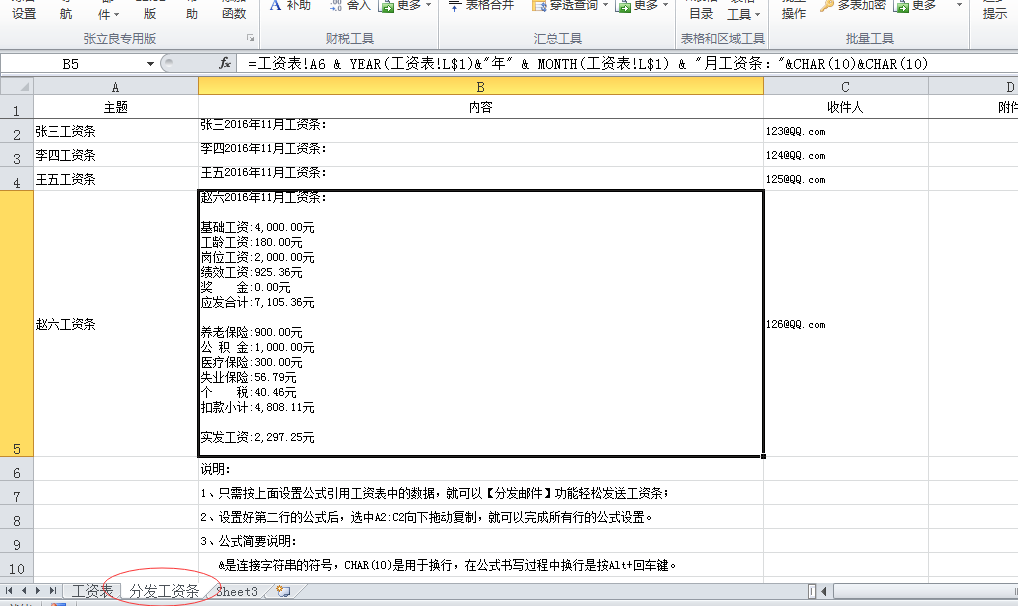1018x606 pixels.
Task: Switch to the 工资表 sheet tab
Action: 92,592
